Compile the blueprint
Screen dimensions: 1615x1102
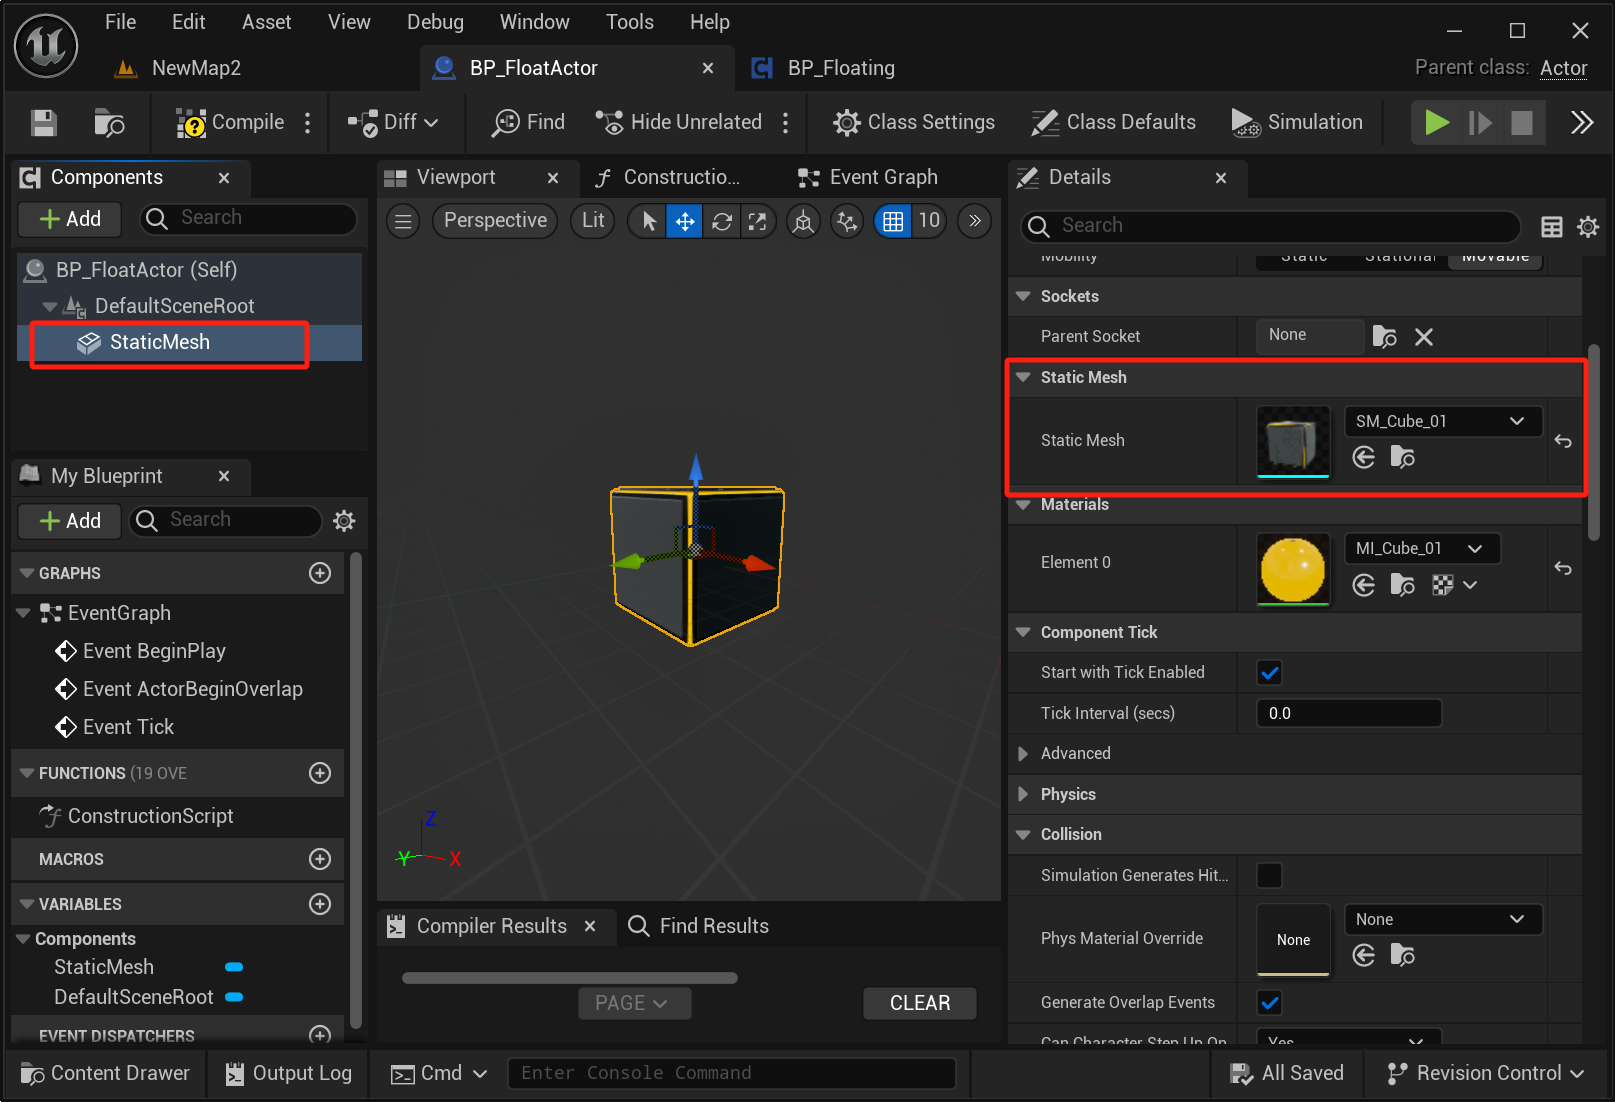coord(230,123)
